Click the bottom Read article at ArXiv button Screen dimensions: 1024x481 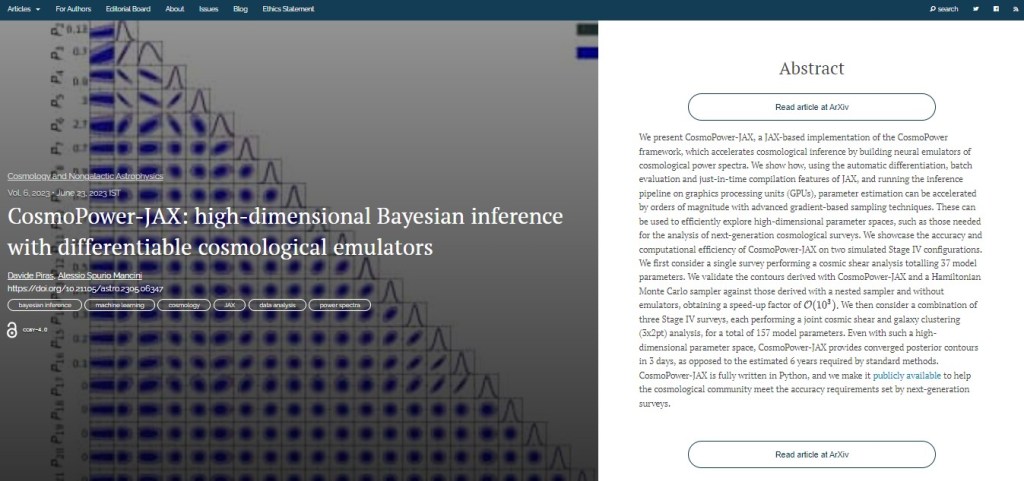(811, 455)
